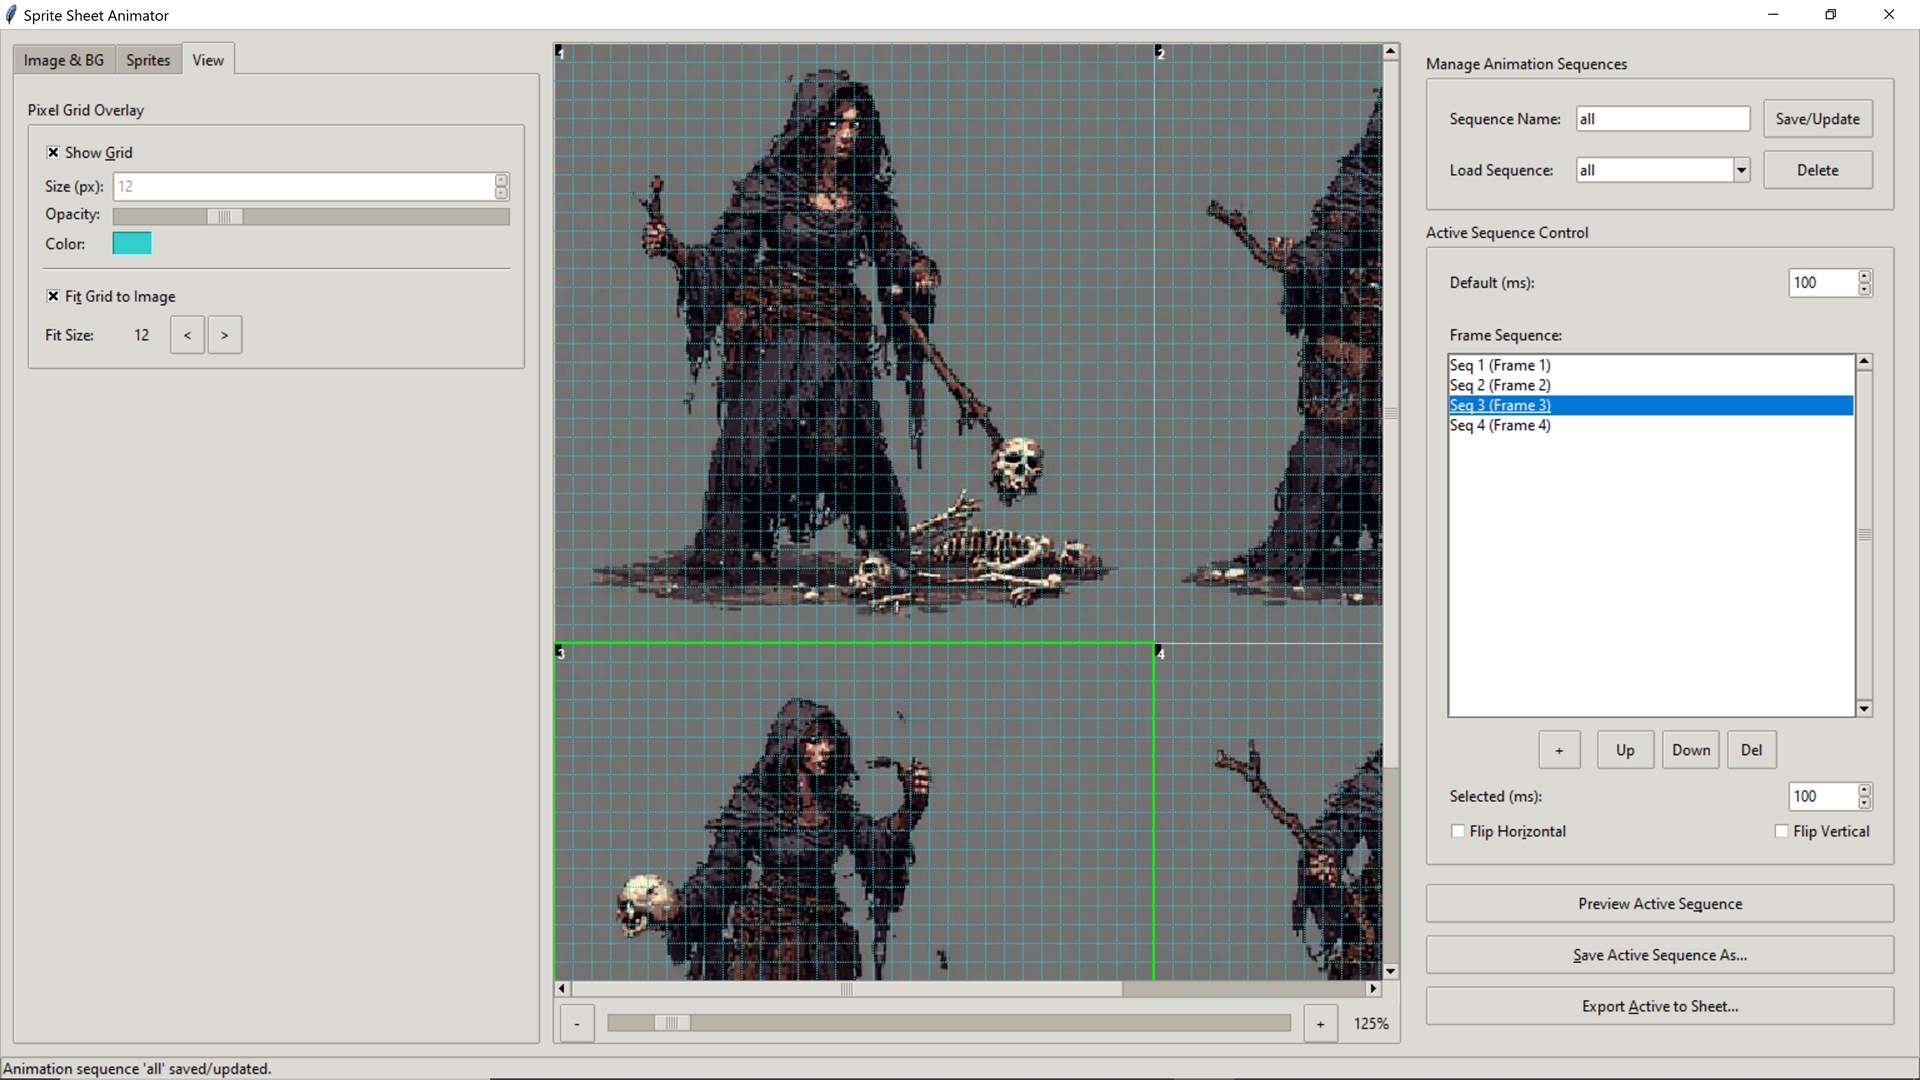Increase Fit Size with the > button
Screen dimensions: 1920x1080
[224, 335]
